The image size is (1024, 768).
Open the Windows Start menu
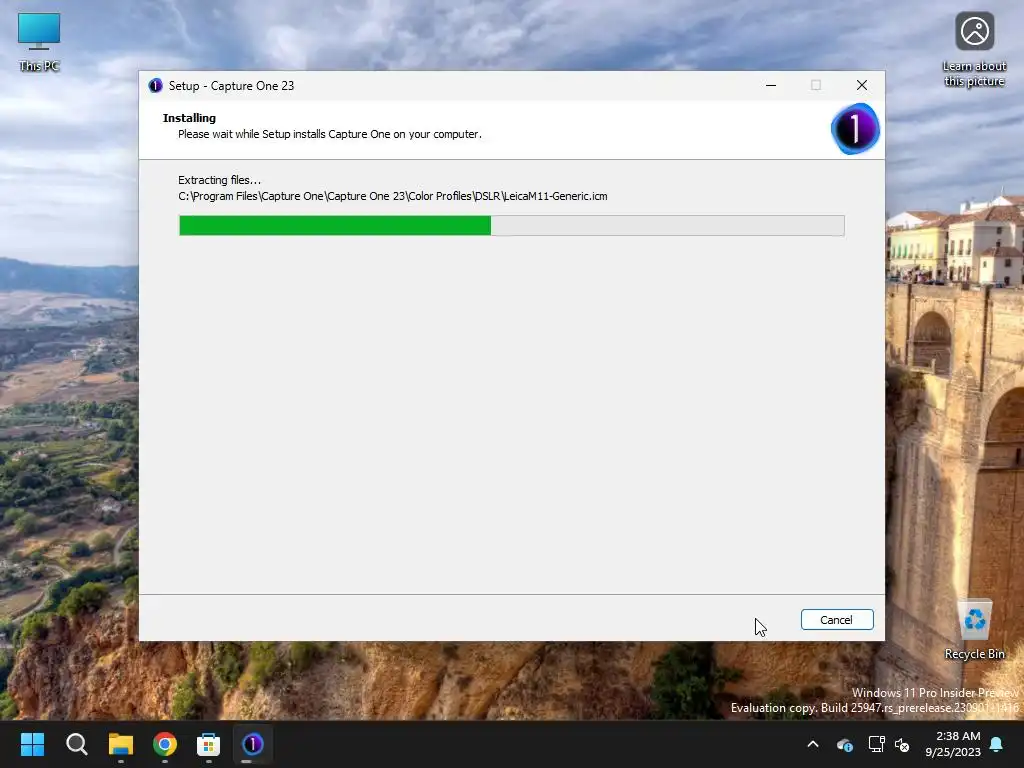[x=32, y=744]
